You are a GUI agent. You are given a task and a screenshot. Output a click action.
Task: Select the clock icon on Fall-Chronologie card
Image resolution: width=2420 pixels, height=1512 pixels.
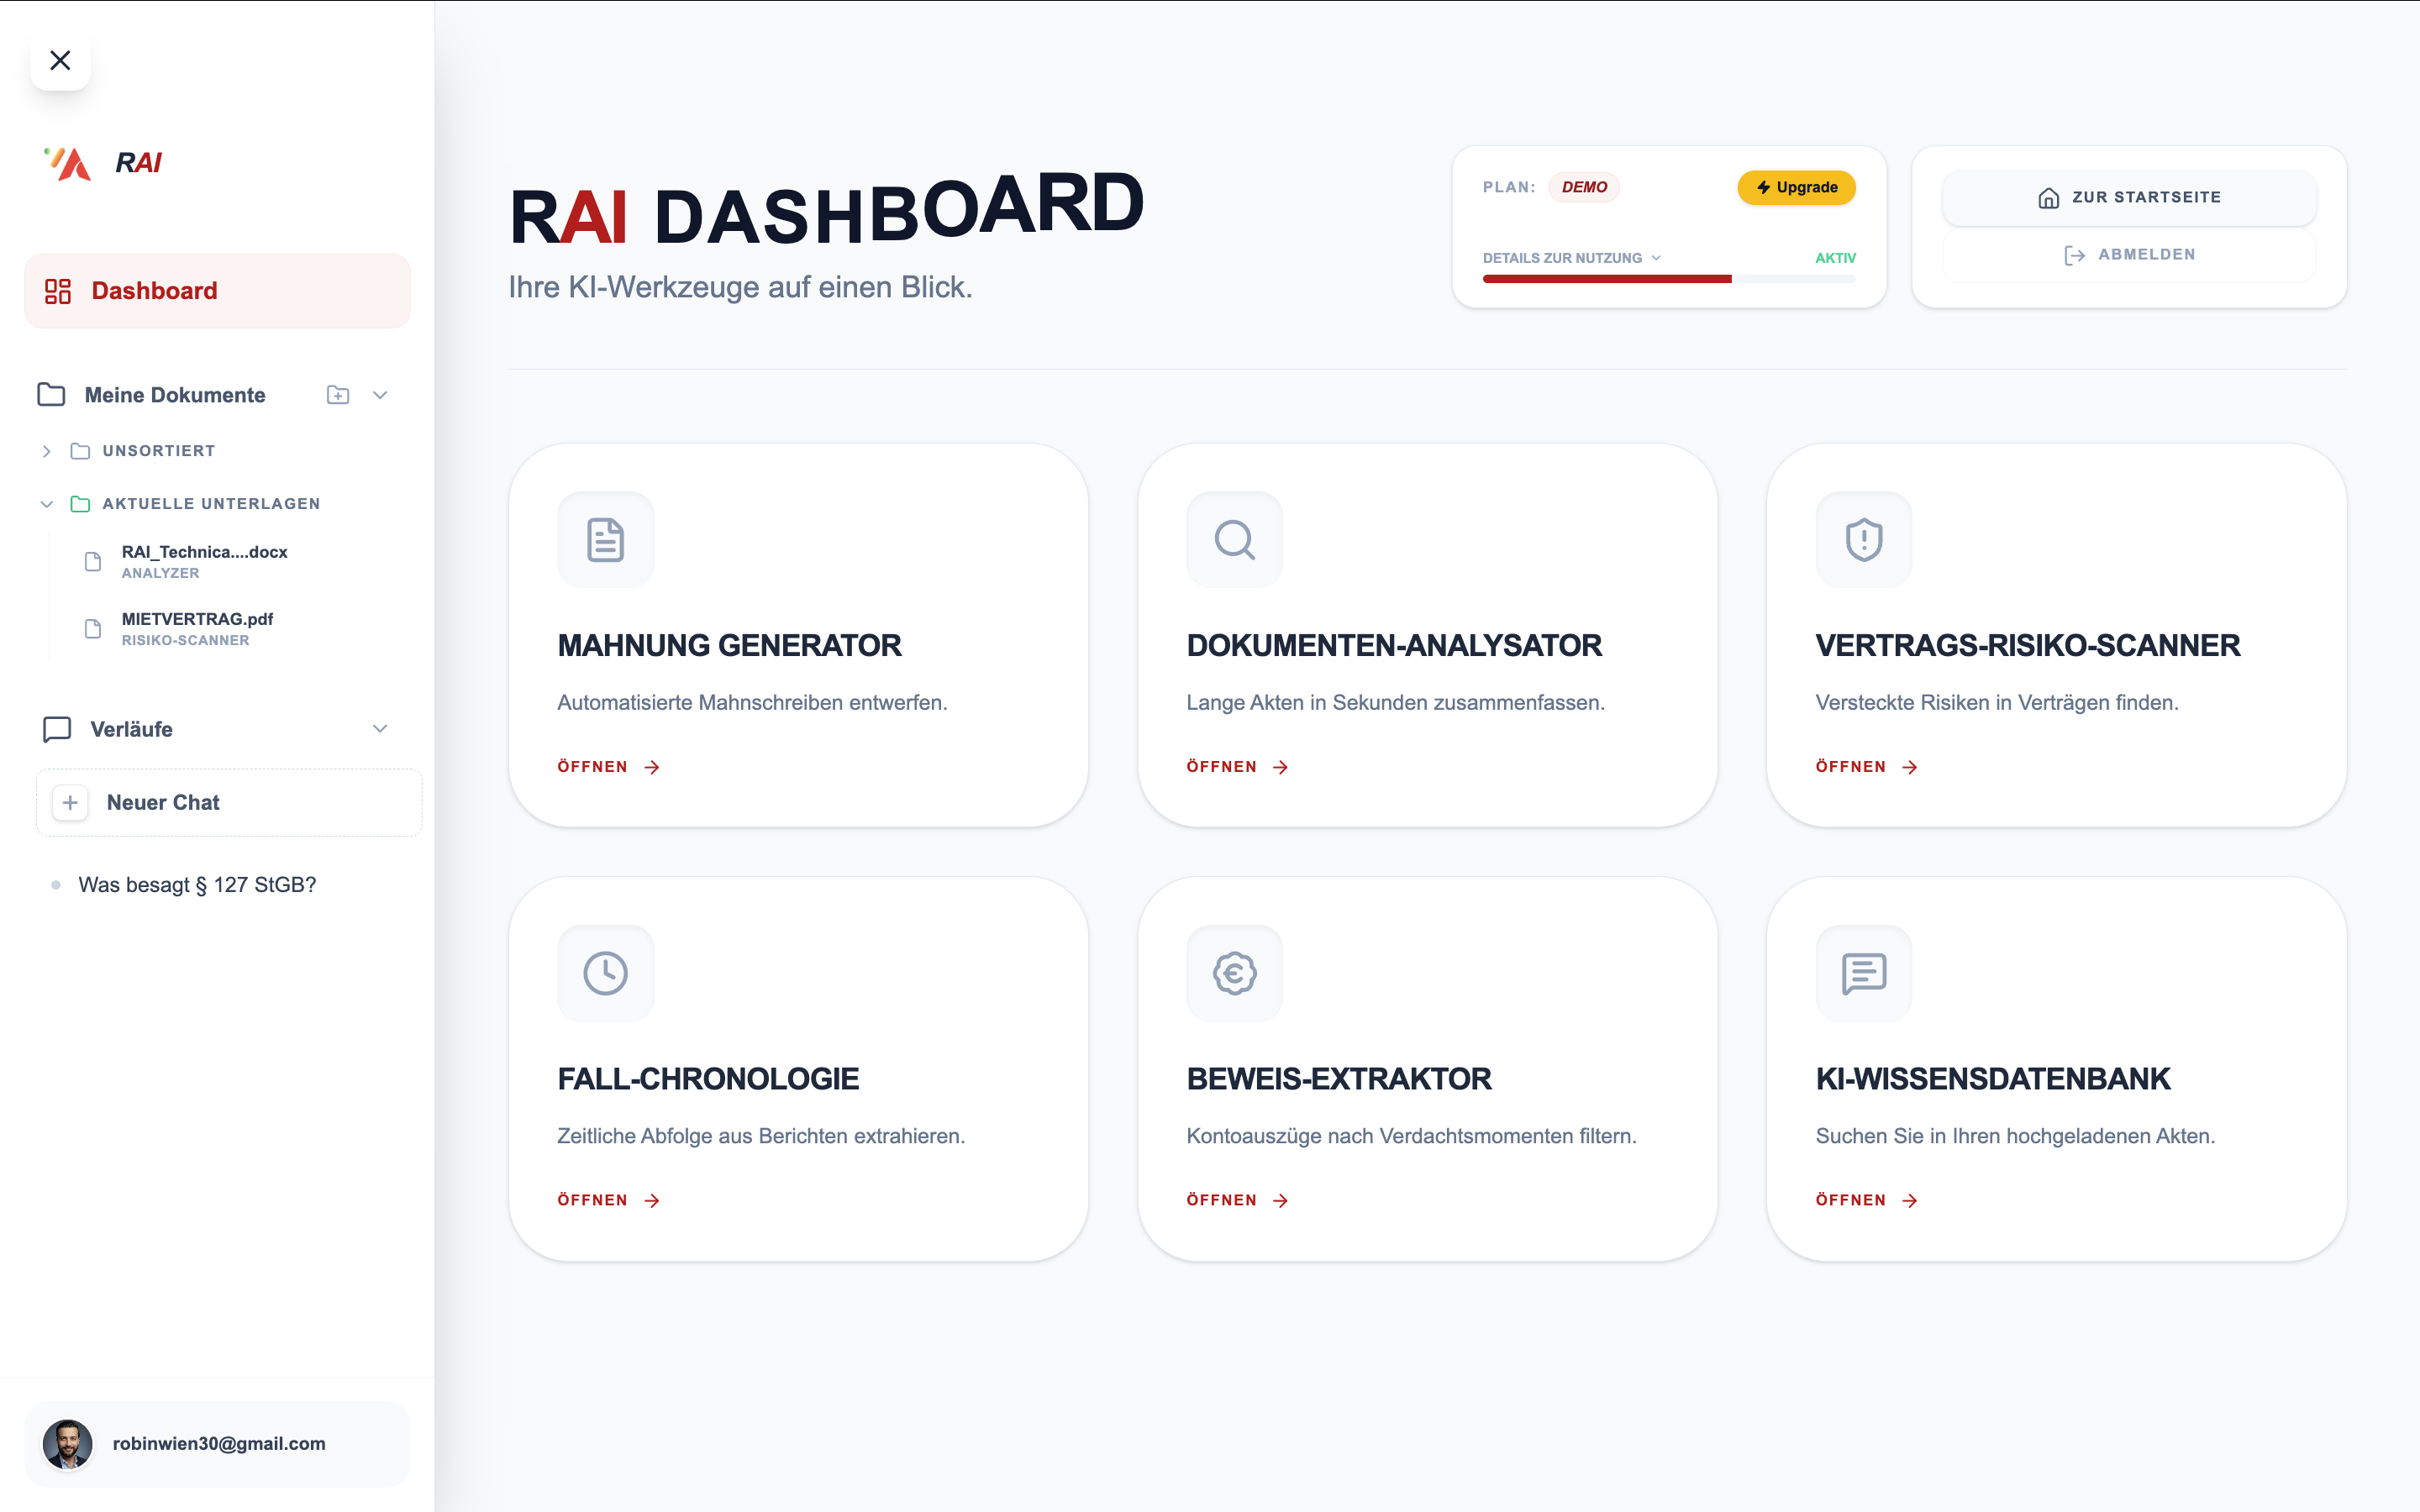[605, 973]
